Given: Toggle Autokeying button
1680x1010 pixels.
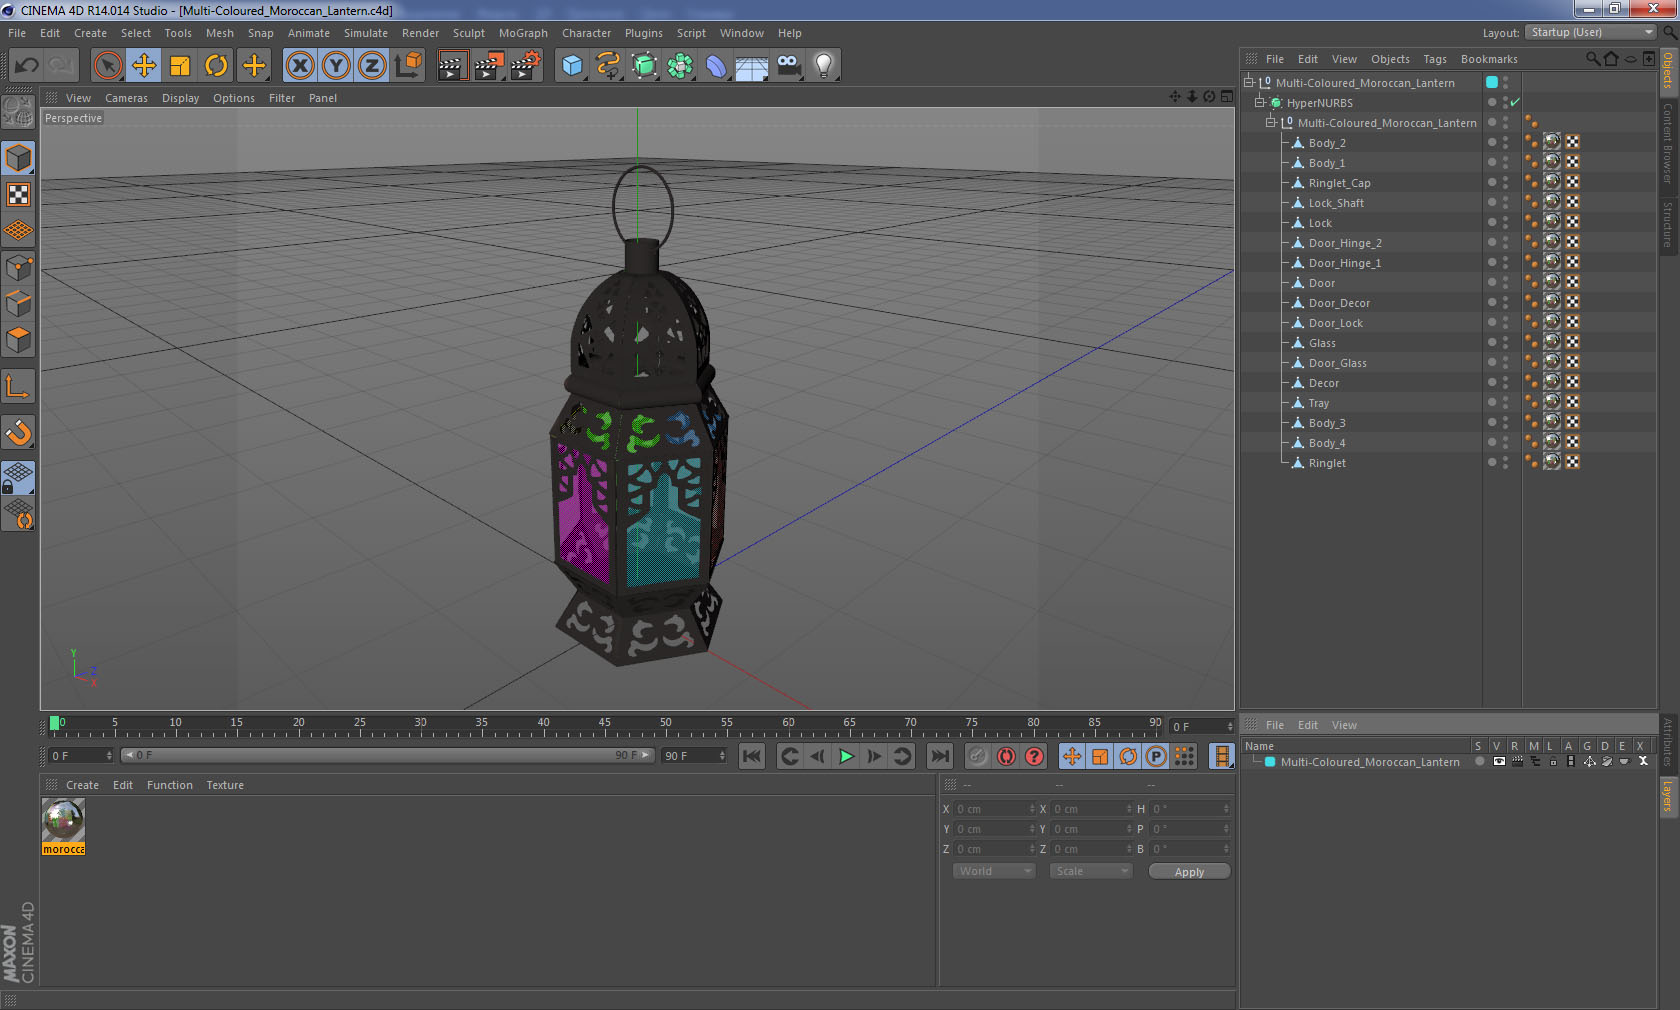Looking at the screenshot, I should 1006,756.
